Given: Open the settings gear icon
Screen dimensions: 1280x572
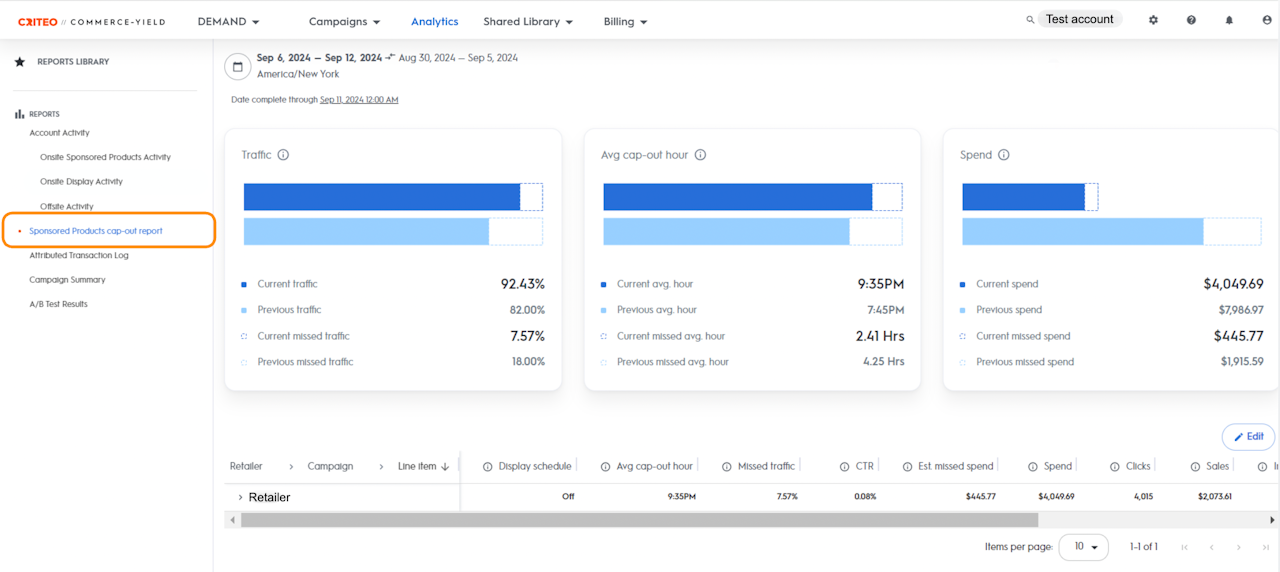Looking at the screenshot, I should [x=1153, y=20].
